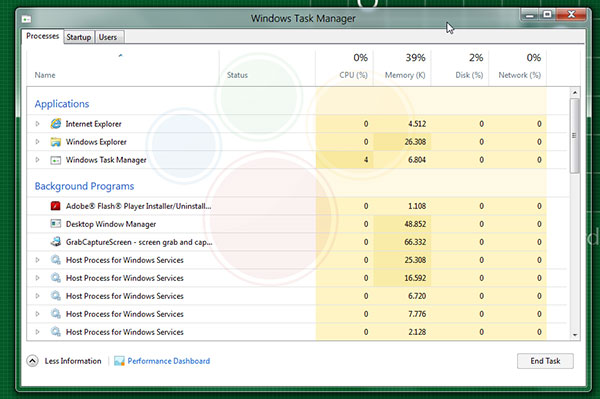Image resolution: width=600 pixels, height=399 pixels.
Task: Expand Host Process row with 16.592 memory
Action: point(38,278)
